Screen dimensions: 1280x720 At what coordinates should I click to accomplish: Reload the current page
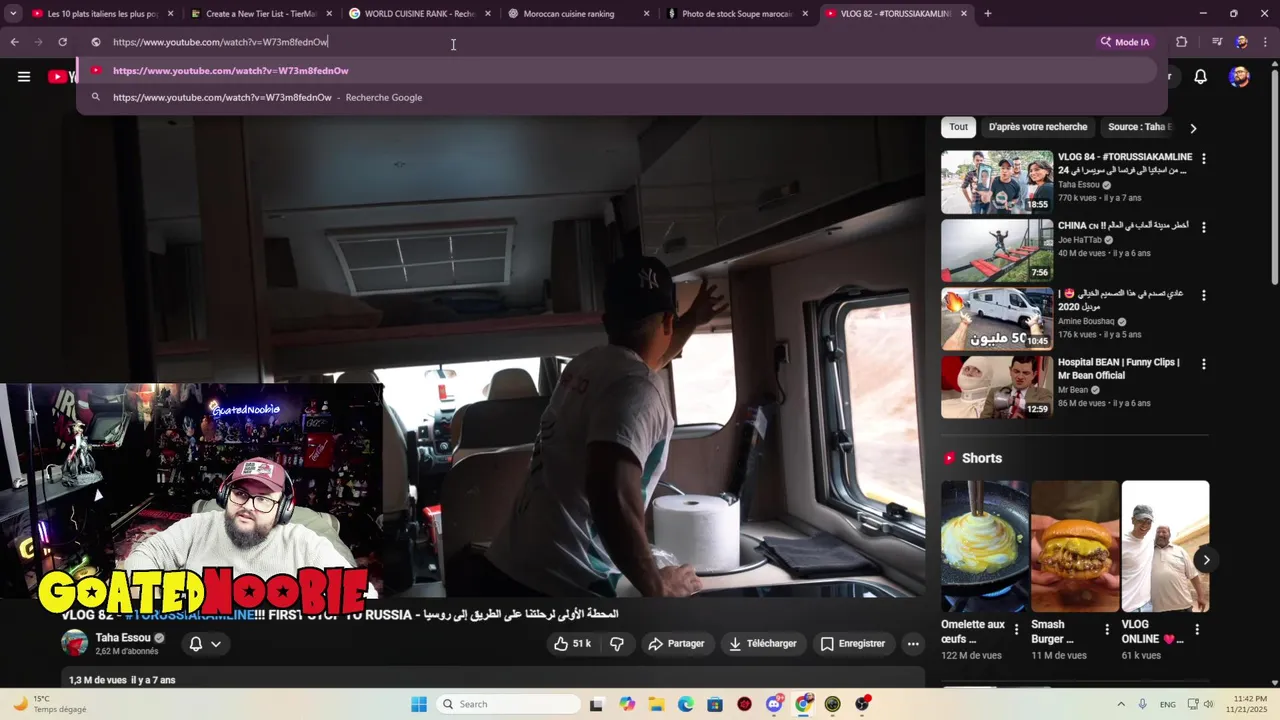tap(62, 42)
